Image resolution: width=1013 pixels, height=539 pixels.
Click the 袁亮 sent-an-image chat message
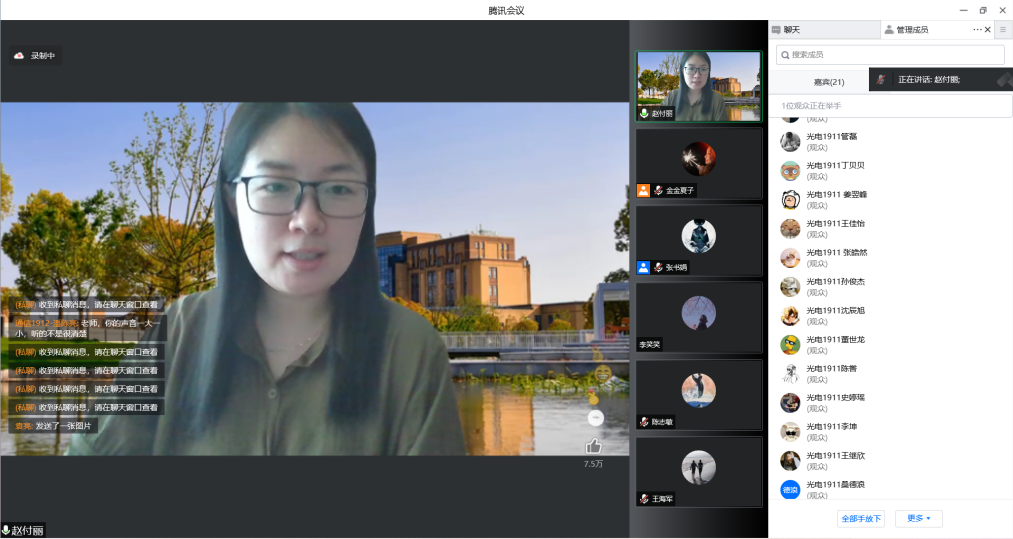[54, 425]
